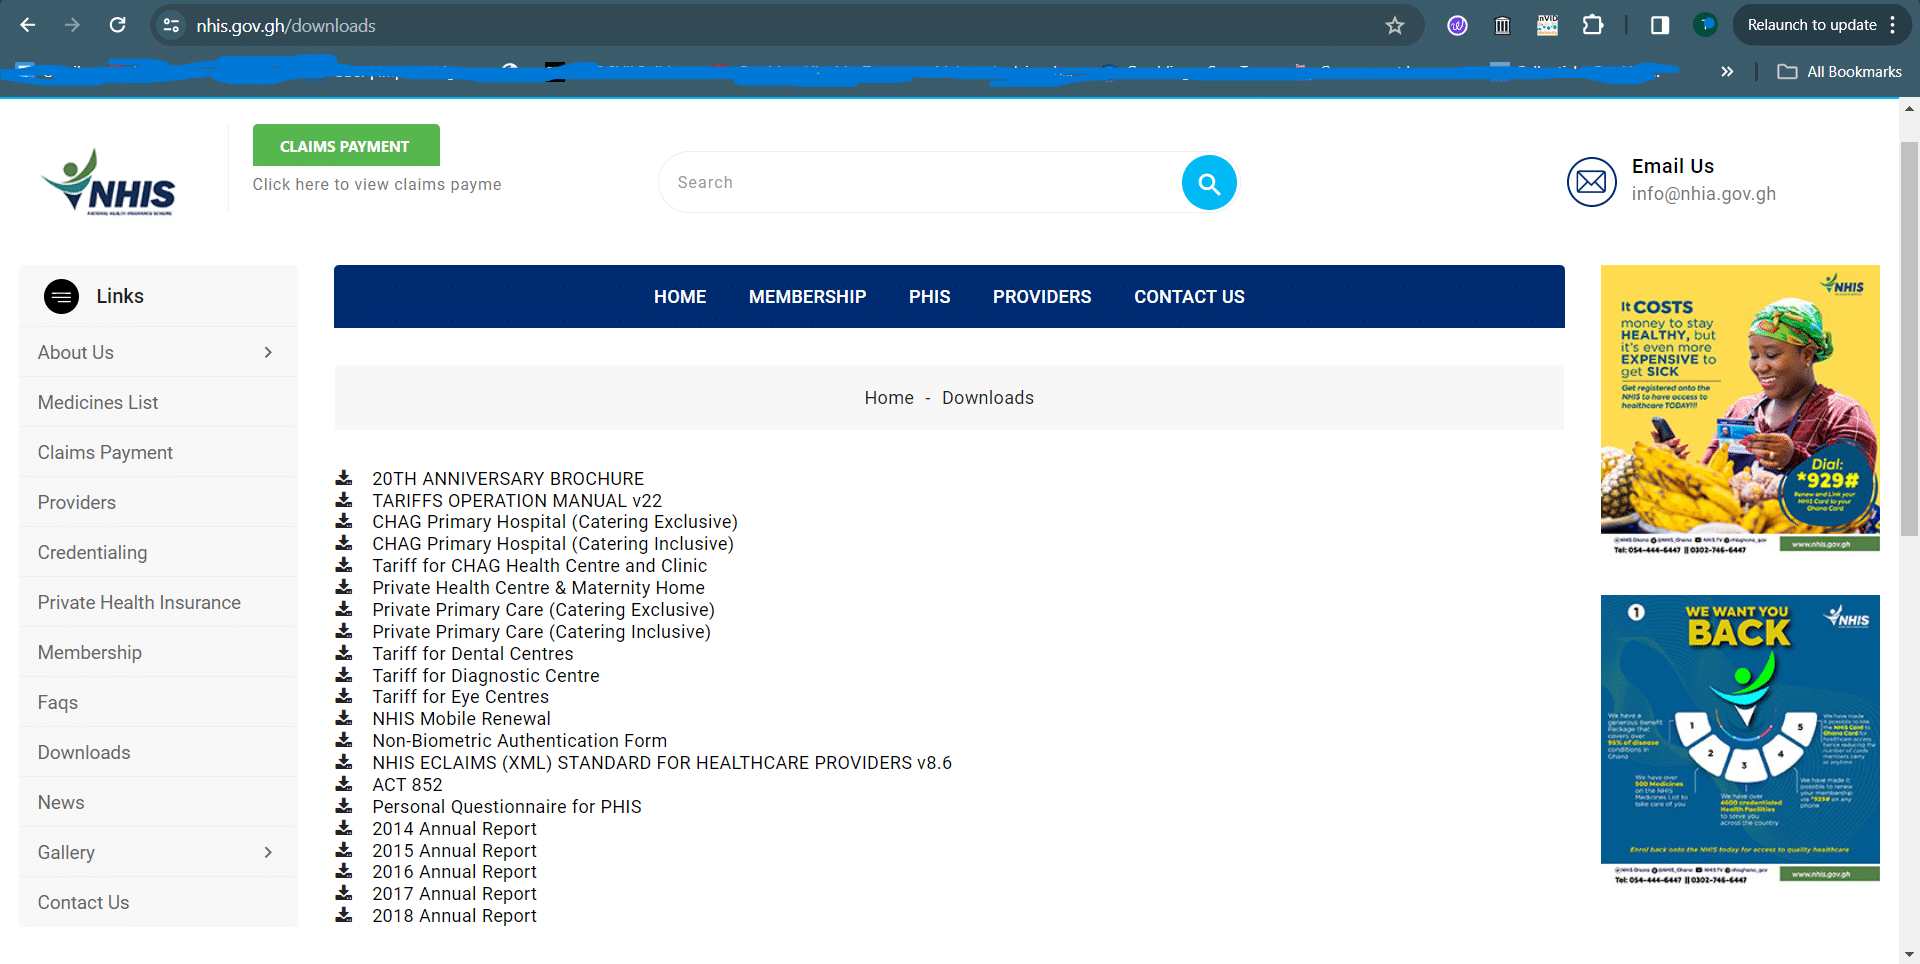Open the Chrome profile avatar
This screenshot has width=1920, height=964.
pos(1705,25)
